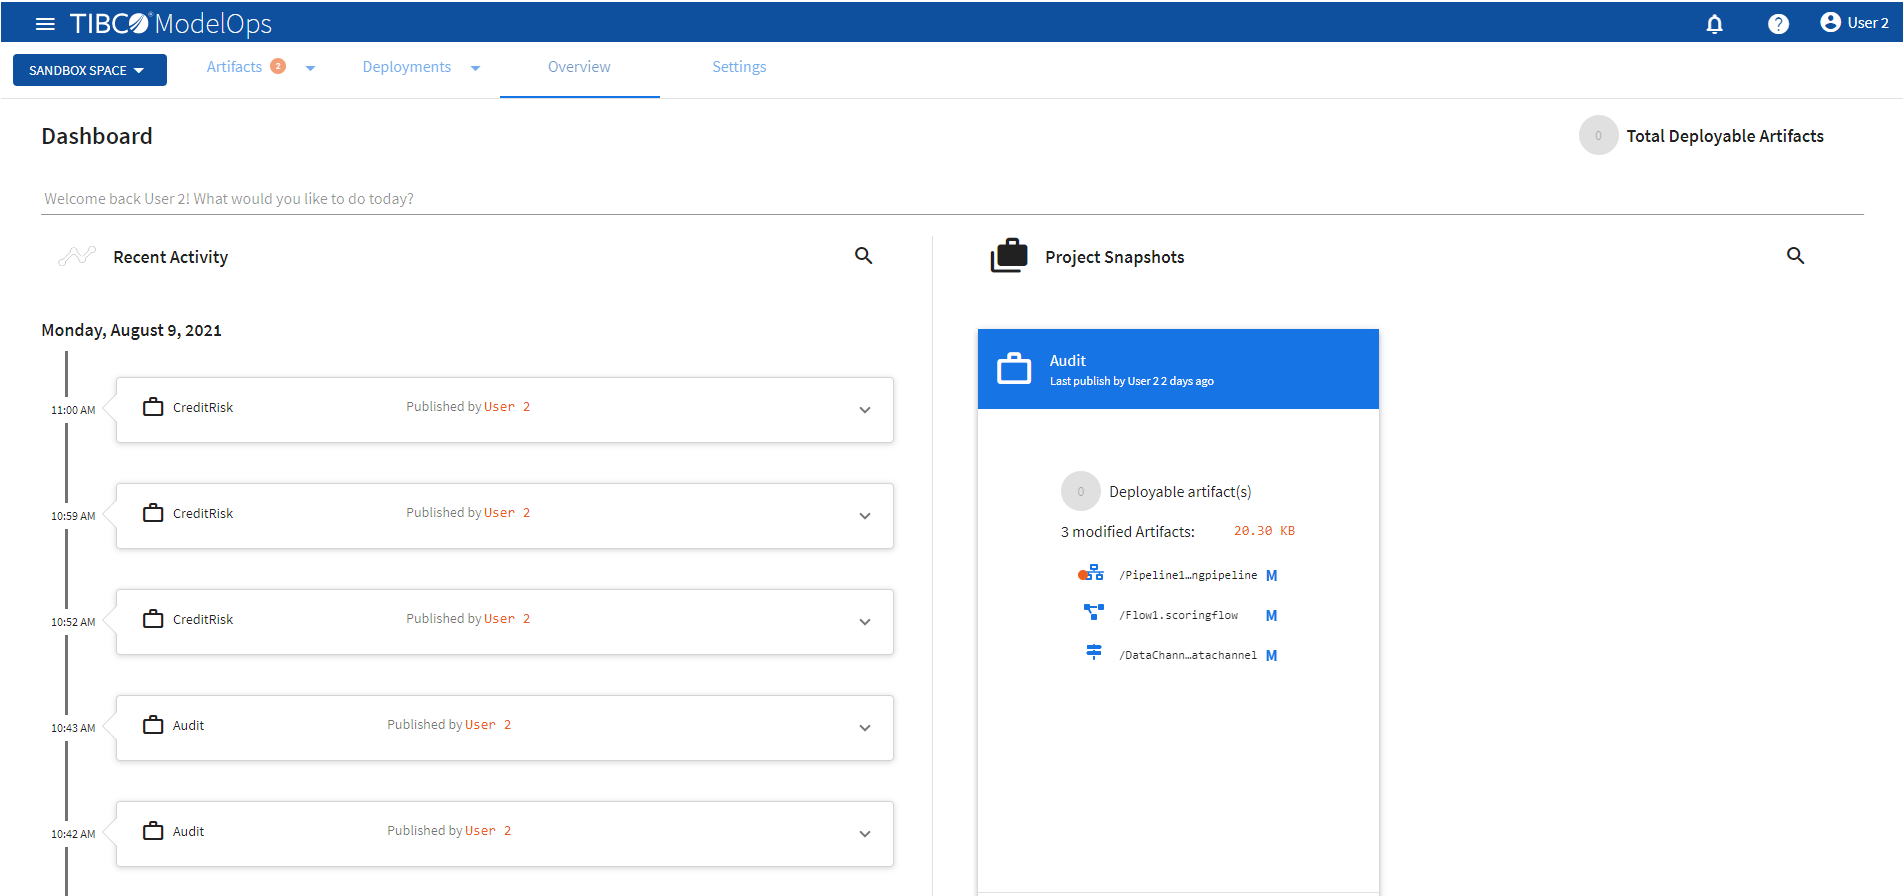Open the hamburger navigation menu

pyautogui.click(x=45, y=23)
